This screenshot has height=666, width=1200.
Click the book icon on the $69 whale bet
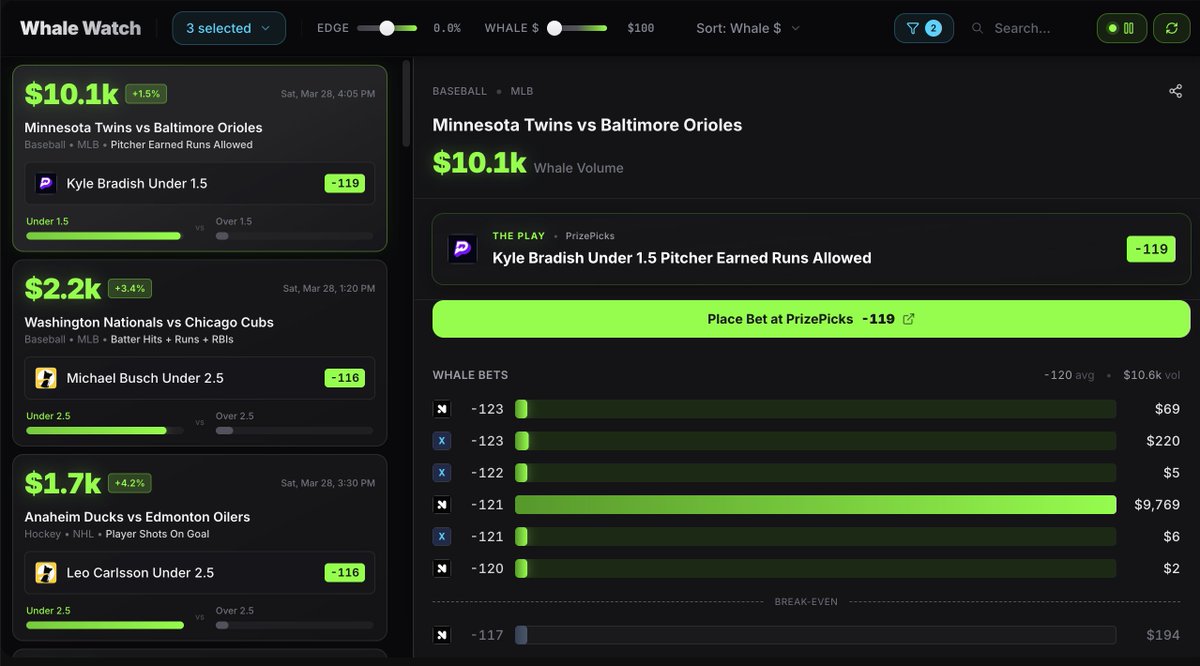(x=442, y=409)
